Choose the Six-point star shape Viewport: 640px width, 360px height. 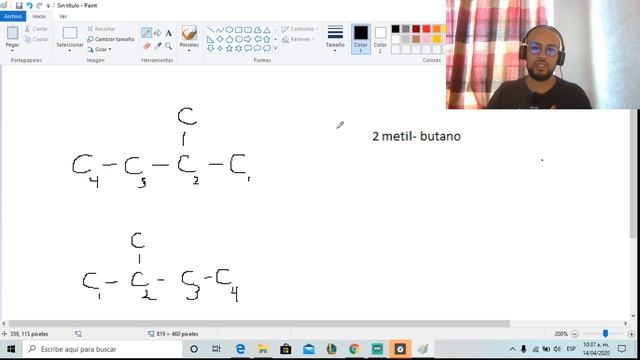click(x=238, y=49)
